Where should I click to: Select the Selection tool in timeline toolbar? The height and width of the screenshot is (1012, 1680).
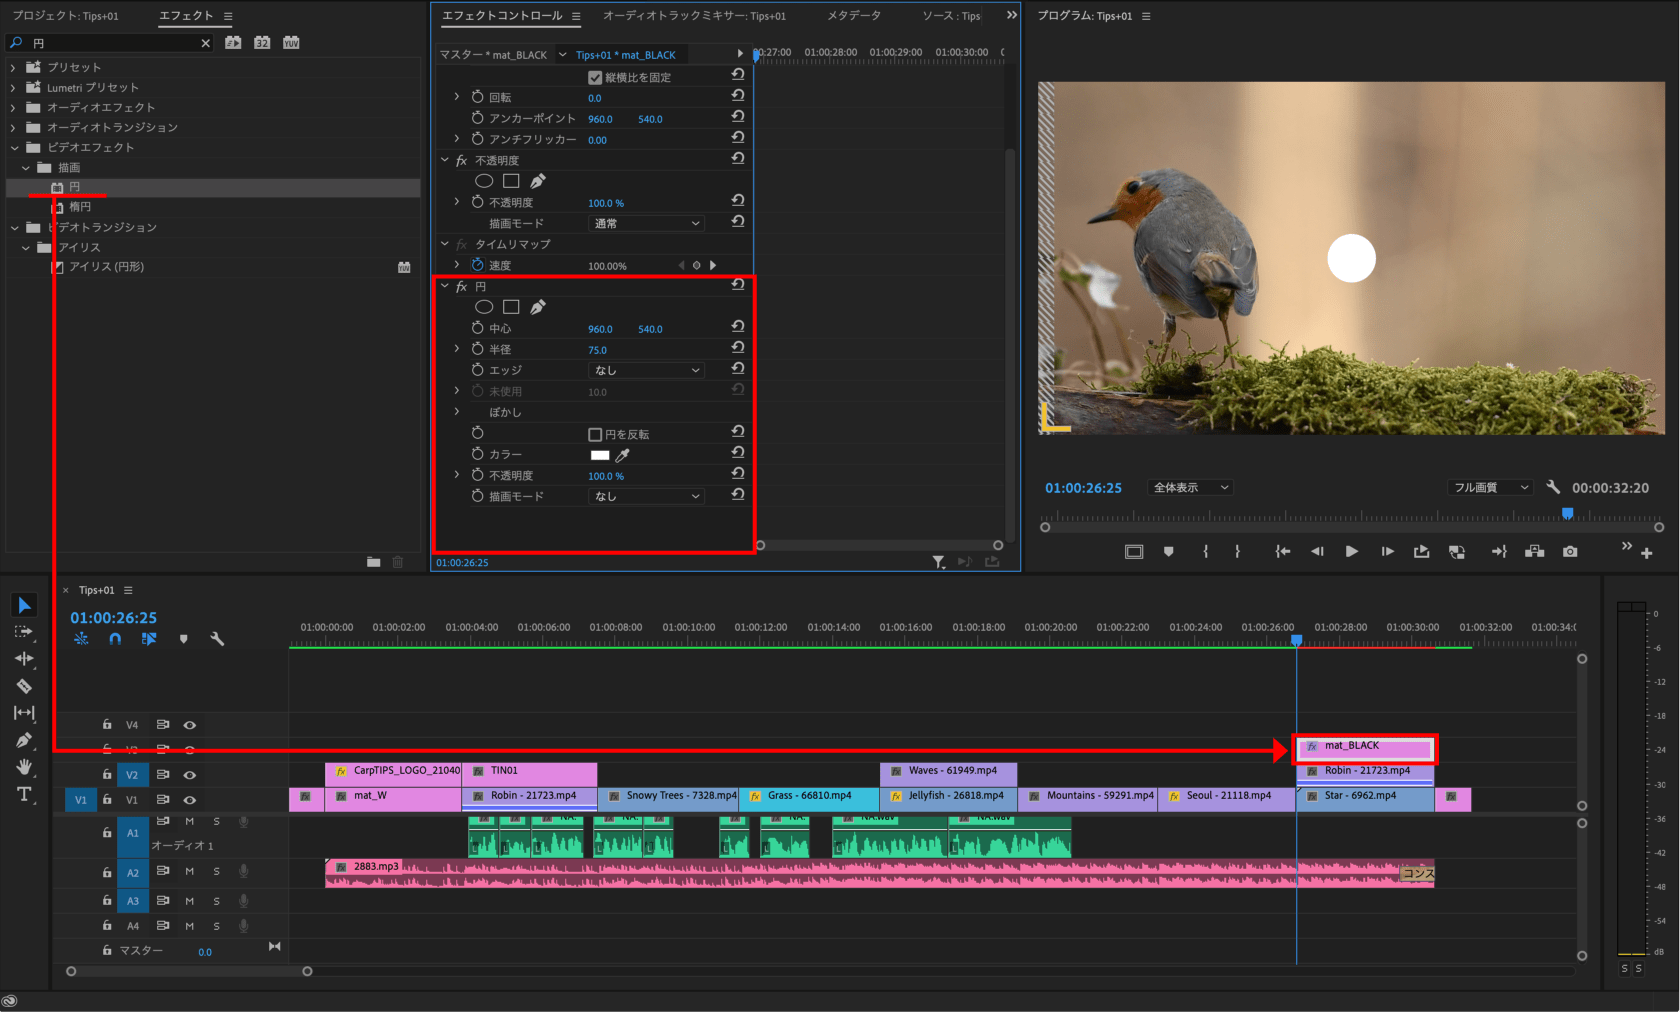[x=24, y=605]
